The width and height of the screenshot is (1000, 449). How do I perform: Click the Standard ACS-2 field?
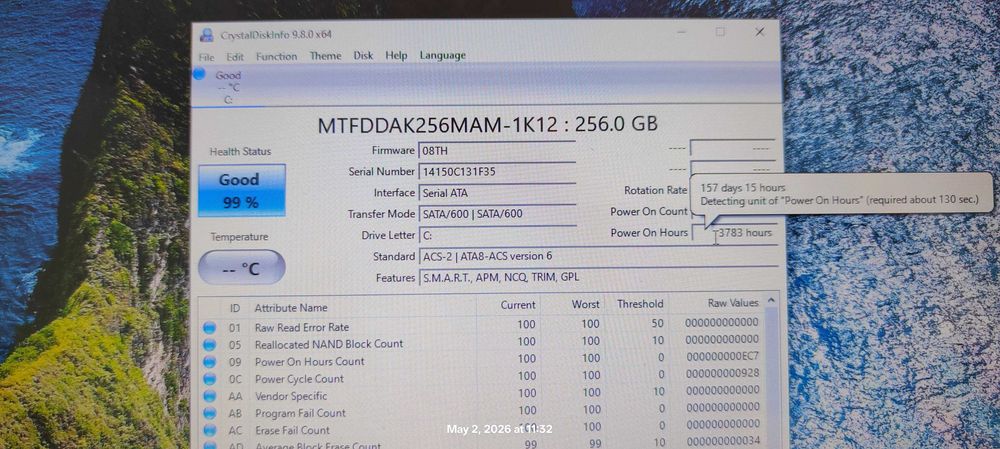598,256
